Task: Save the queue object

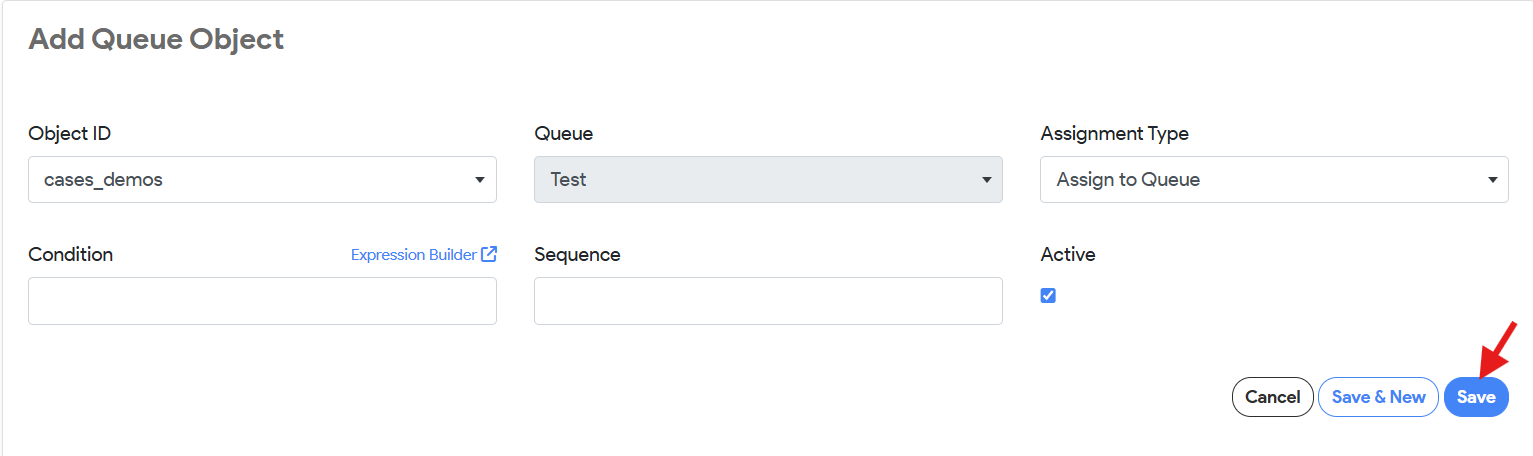Action: click(x=1476, y=397)
